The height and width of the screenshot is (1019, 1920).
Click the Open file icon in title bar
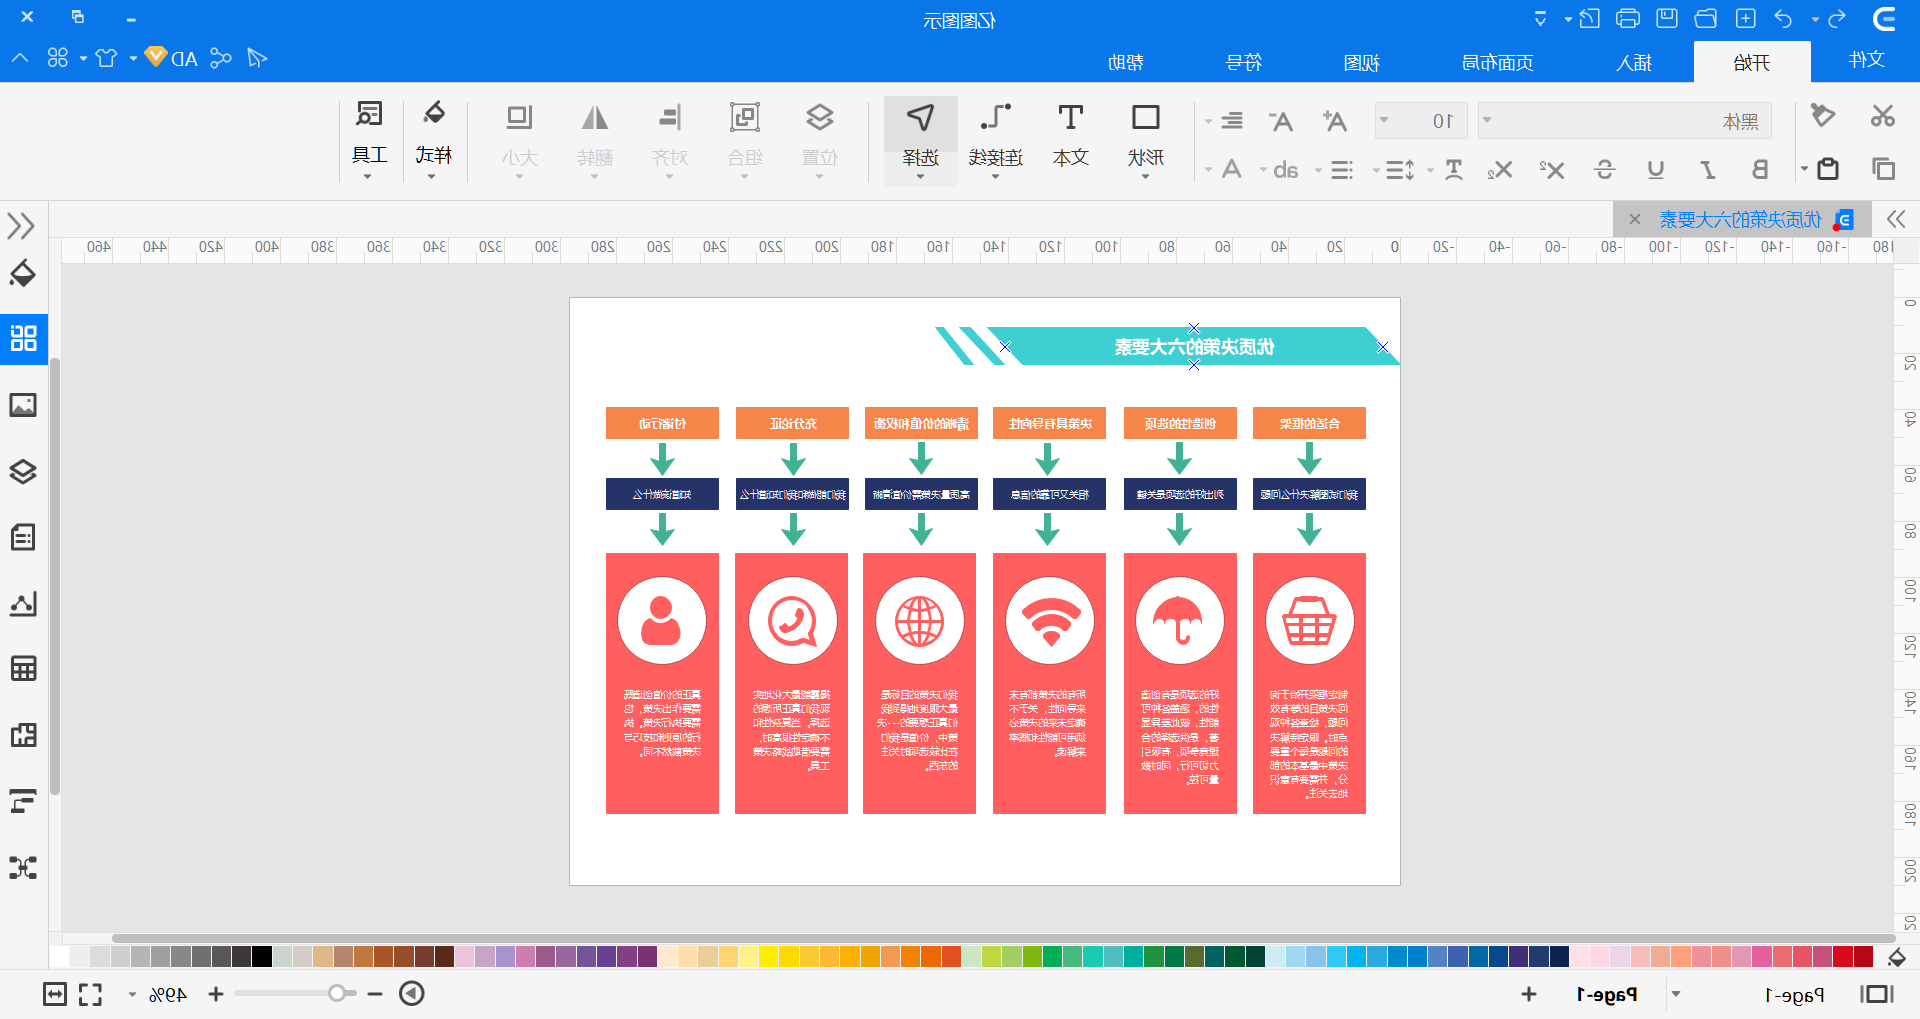coord(1706,19)
